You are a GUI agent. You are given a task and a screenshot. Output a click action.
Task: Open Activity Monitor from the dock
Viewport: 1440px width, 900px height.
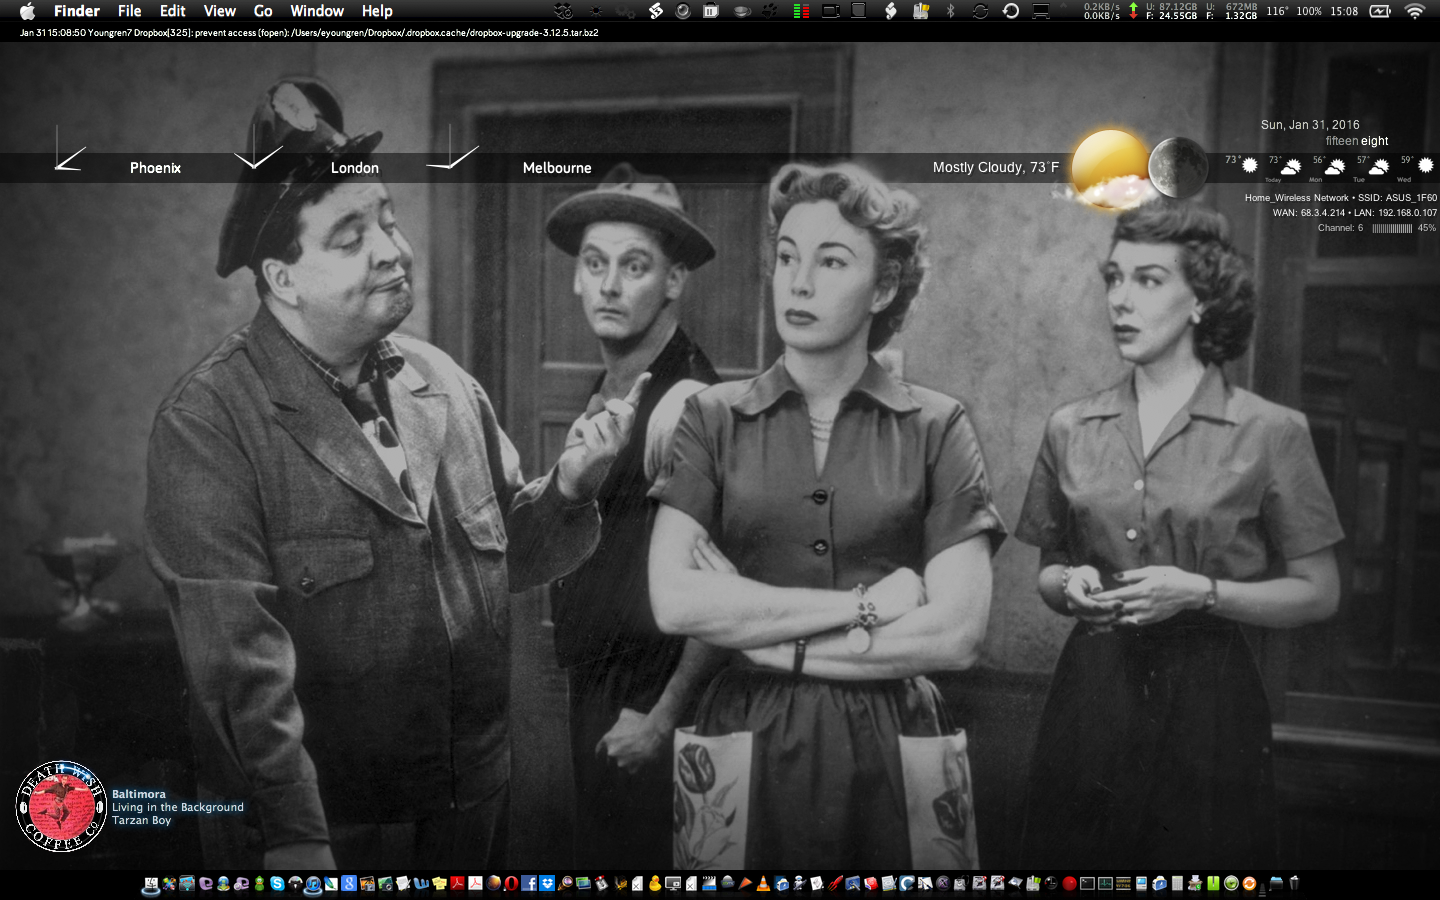coord(1105,884)
